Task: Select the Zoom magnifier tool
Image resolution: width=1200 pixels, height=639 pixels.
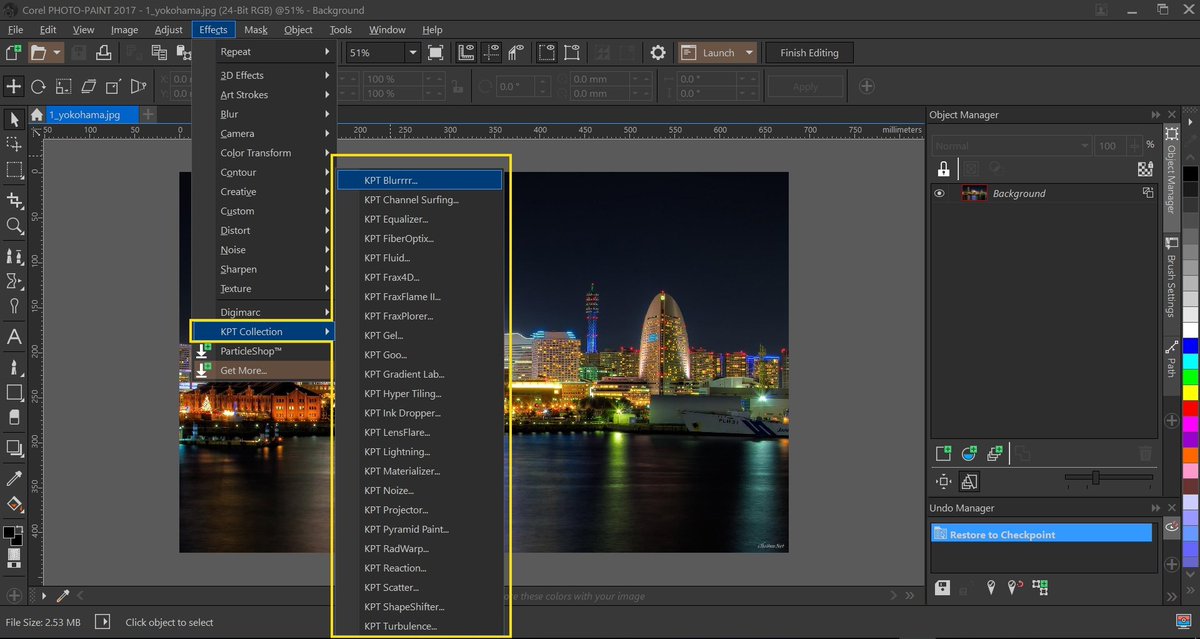Action: point(14,227)
